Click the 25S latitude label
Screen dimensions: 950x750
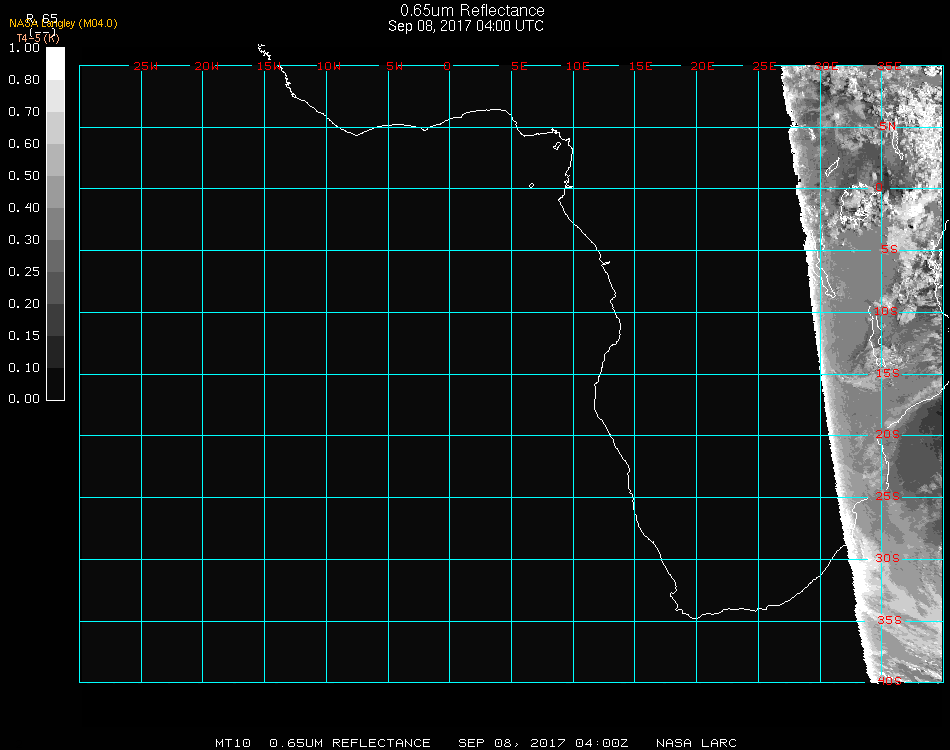click(889, 496)
